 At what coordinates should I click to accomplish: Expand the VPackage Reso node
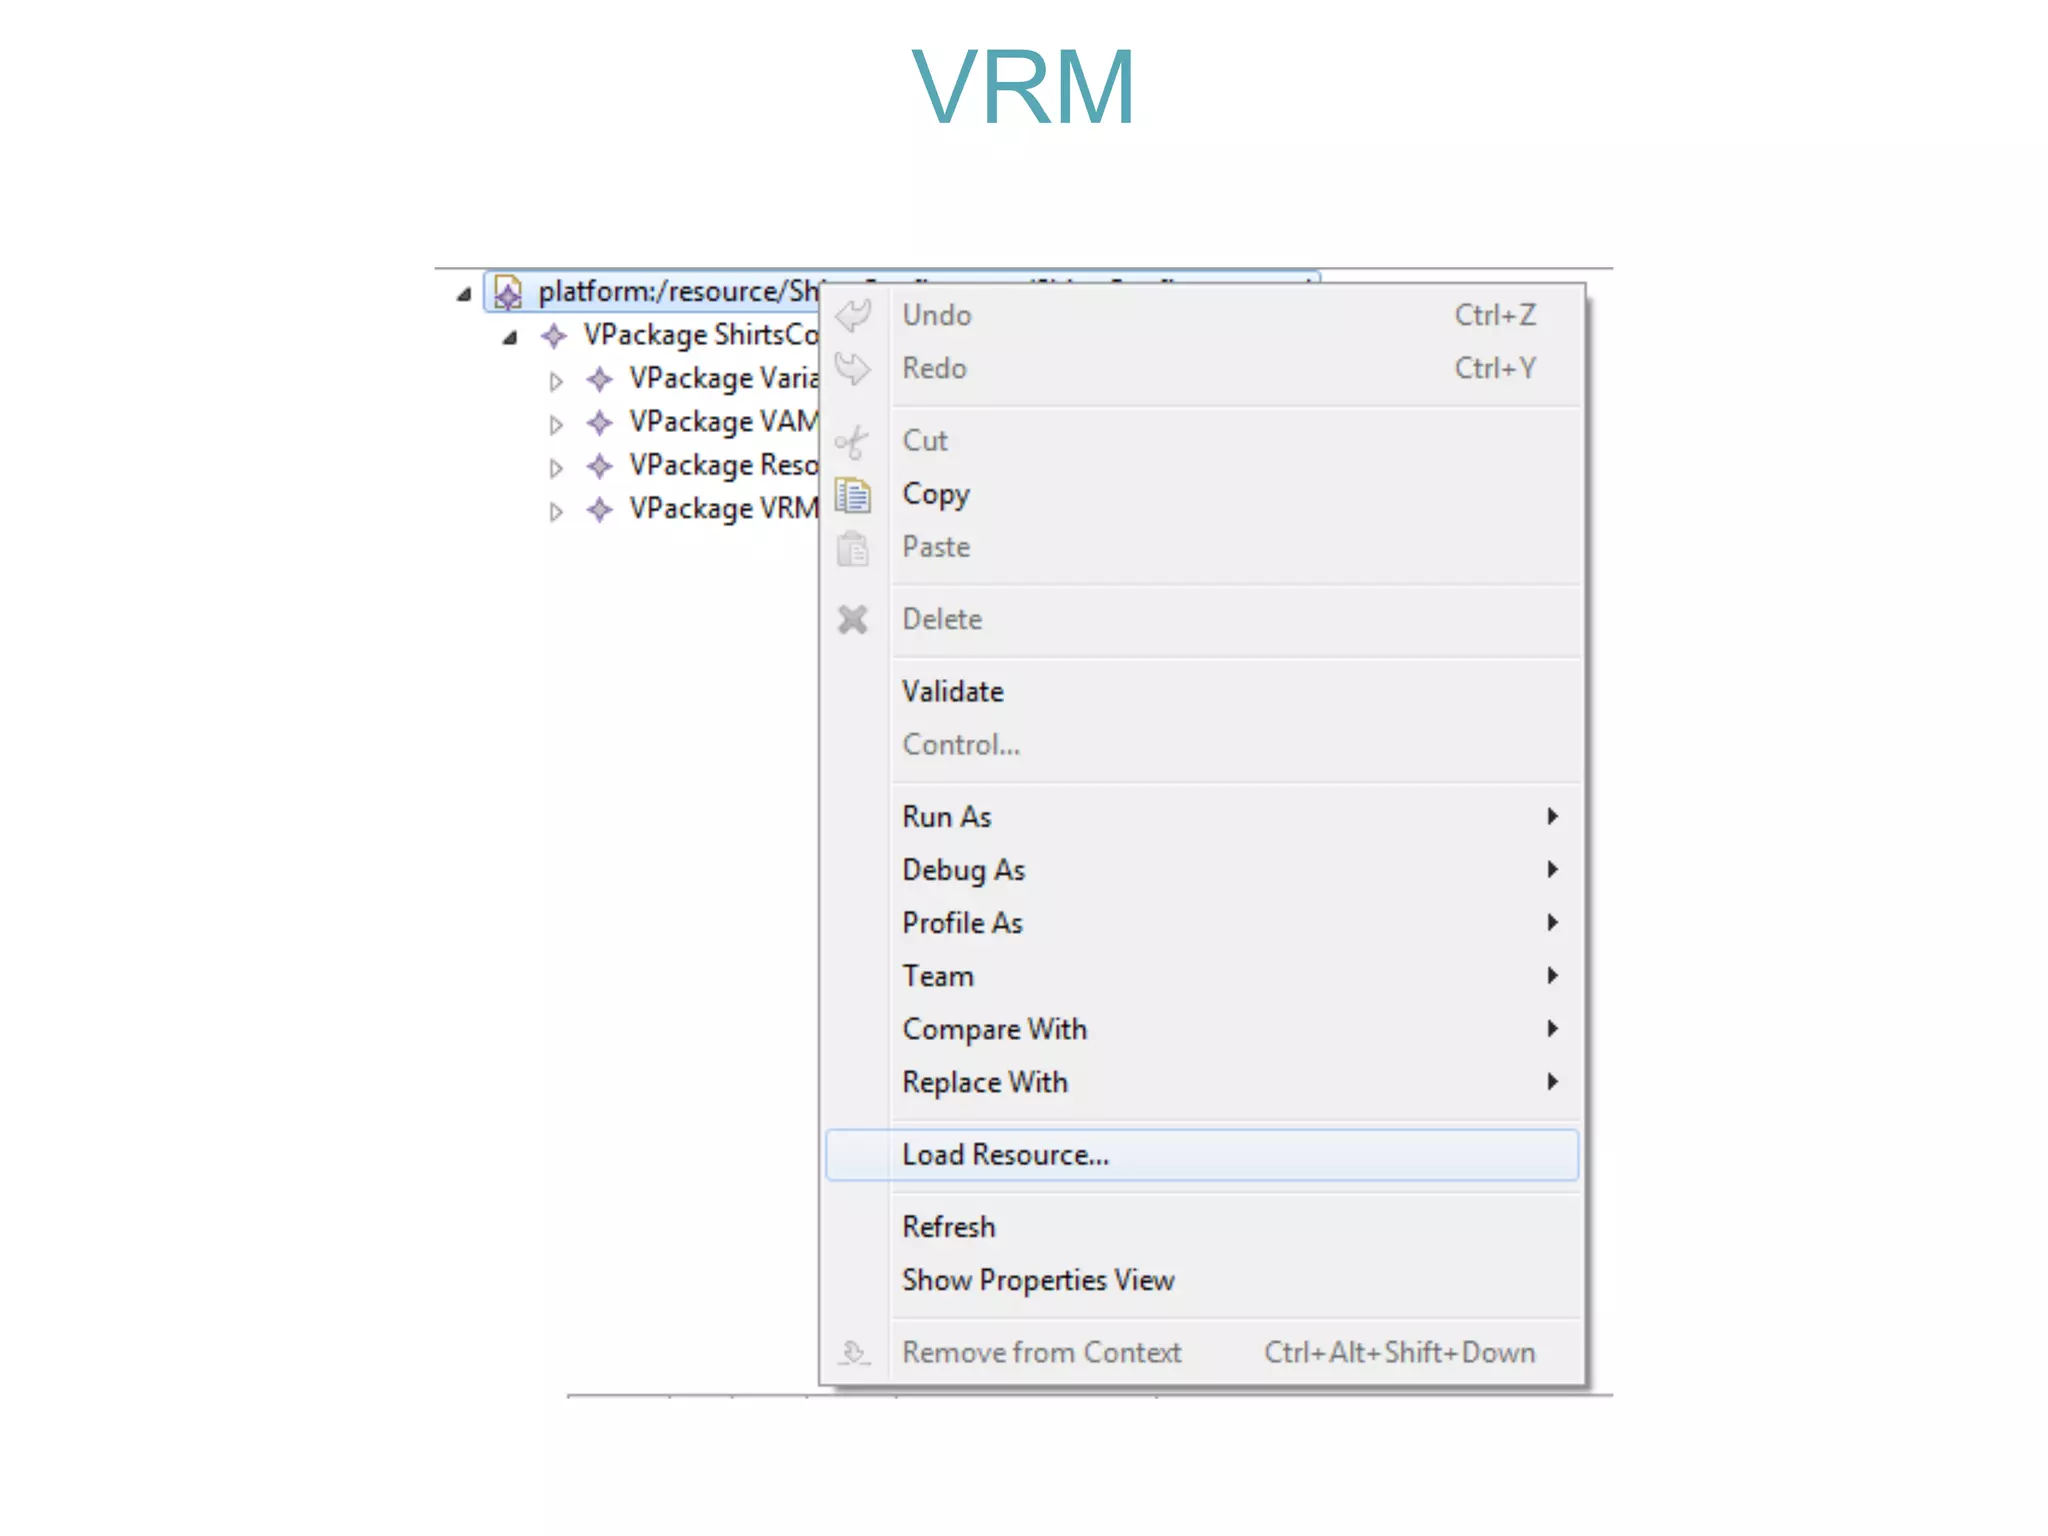[x=556, y=468]
